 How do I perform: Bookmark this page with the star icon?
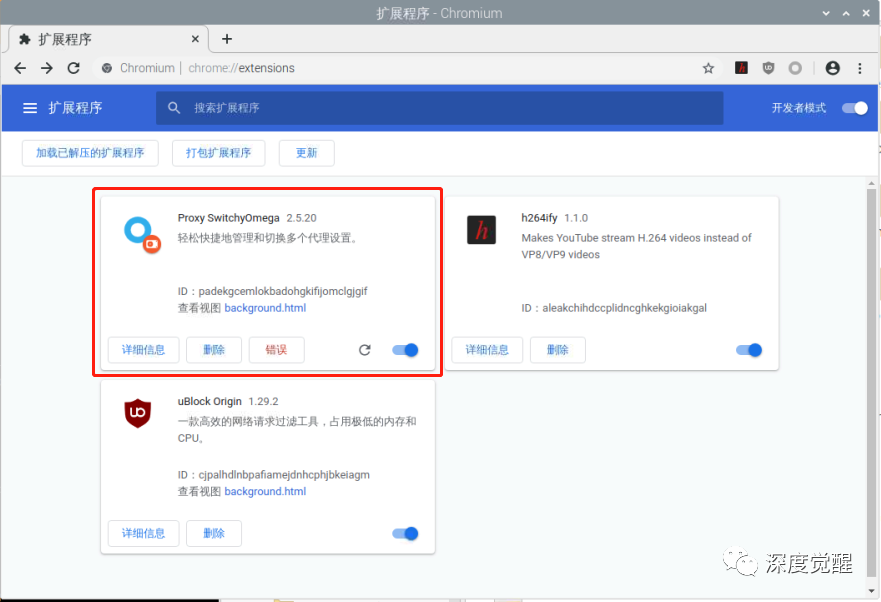708,68
